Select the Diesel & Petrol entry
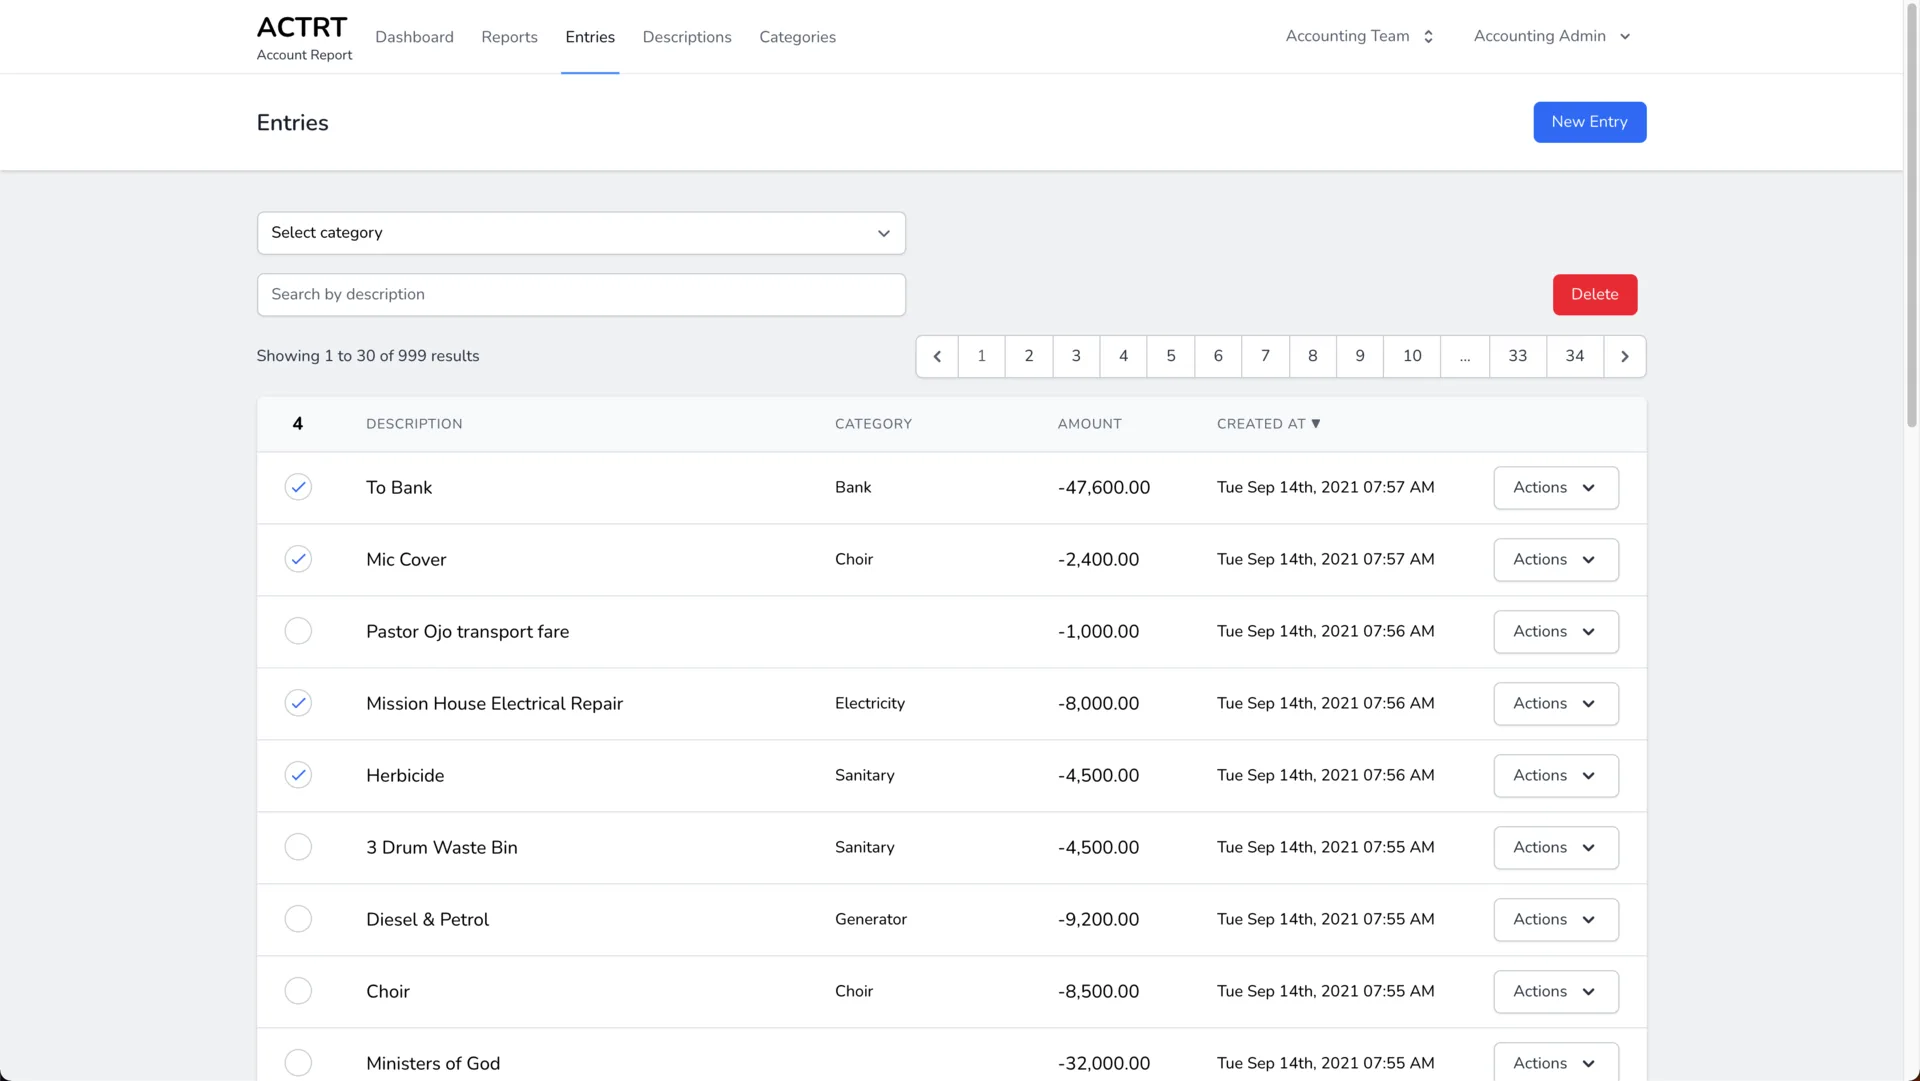 point(298,919)
